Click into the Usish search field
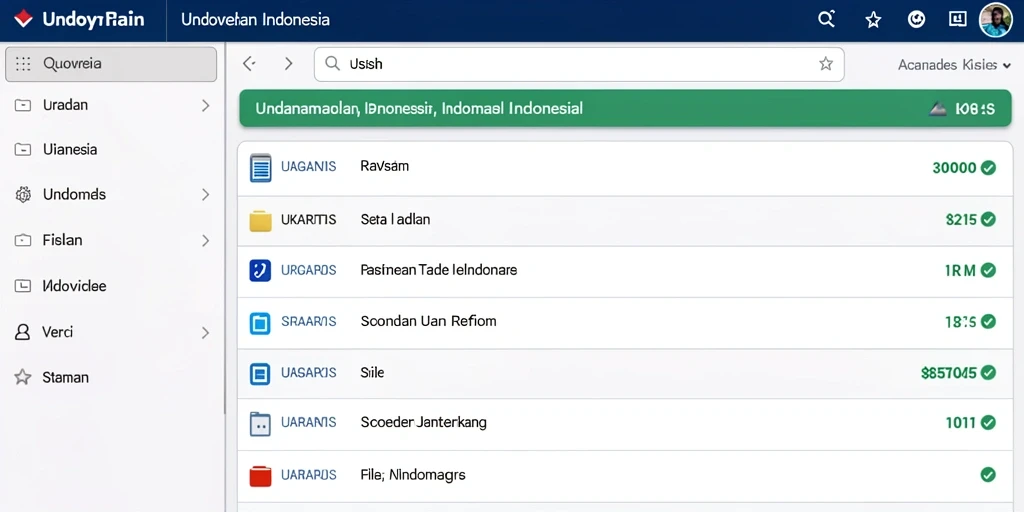This screenshot has height=512, width=1024. [x=579, y=64]
